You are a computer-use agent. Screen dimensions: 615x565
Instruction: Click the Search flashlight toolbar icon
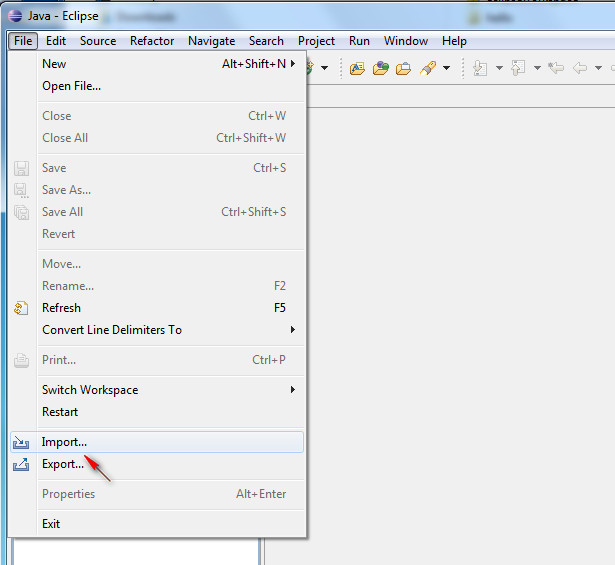pos(428,68)
